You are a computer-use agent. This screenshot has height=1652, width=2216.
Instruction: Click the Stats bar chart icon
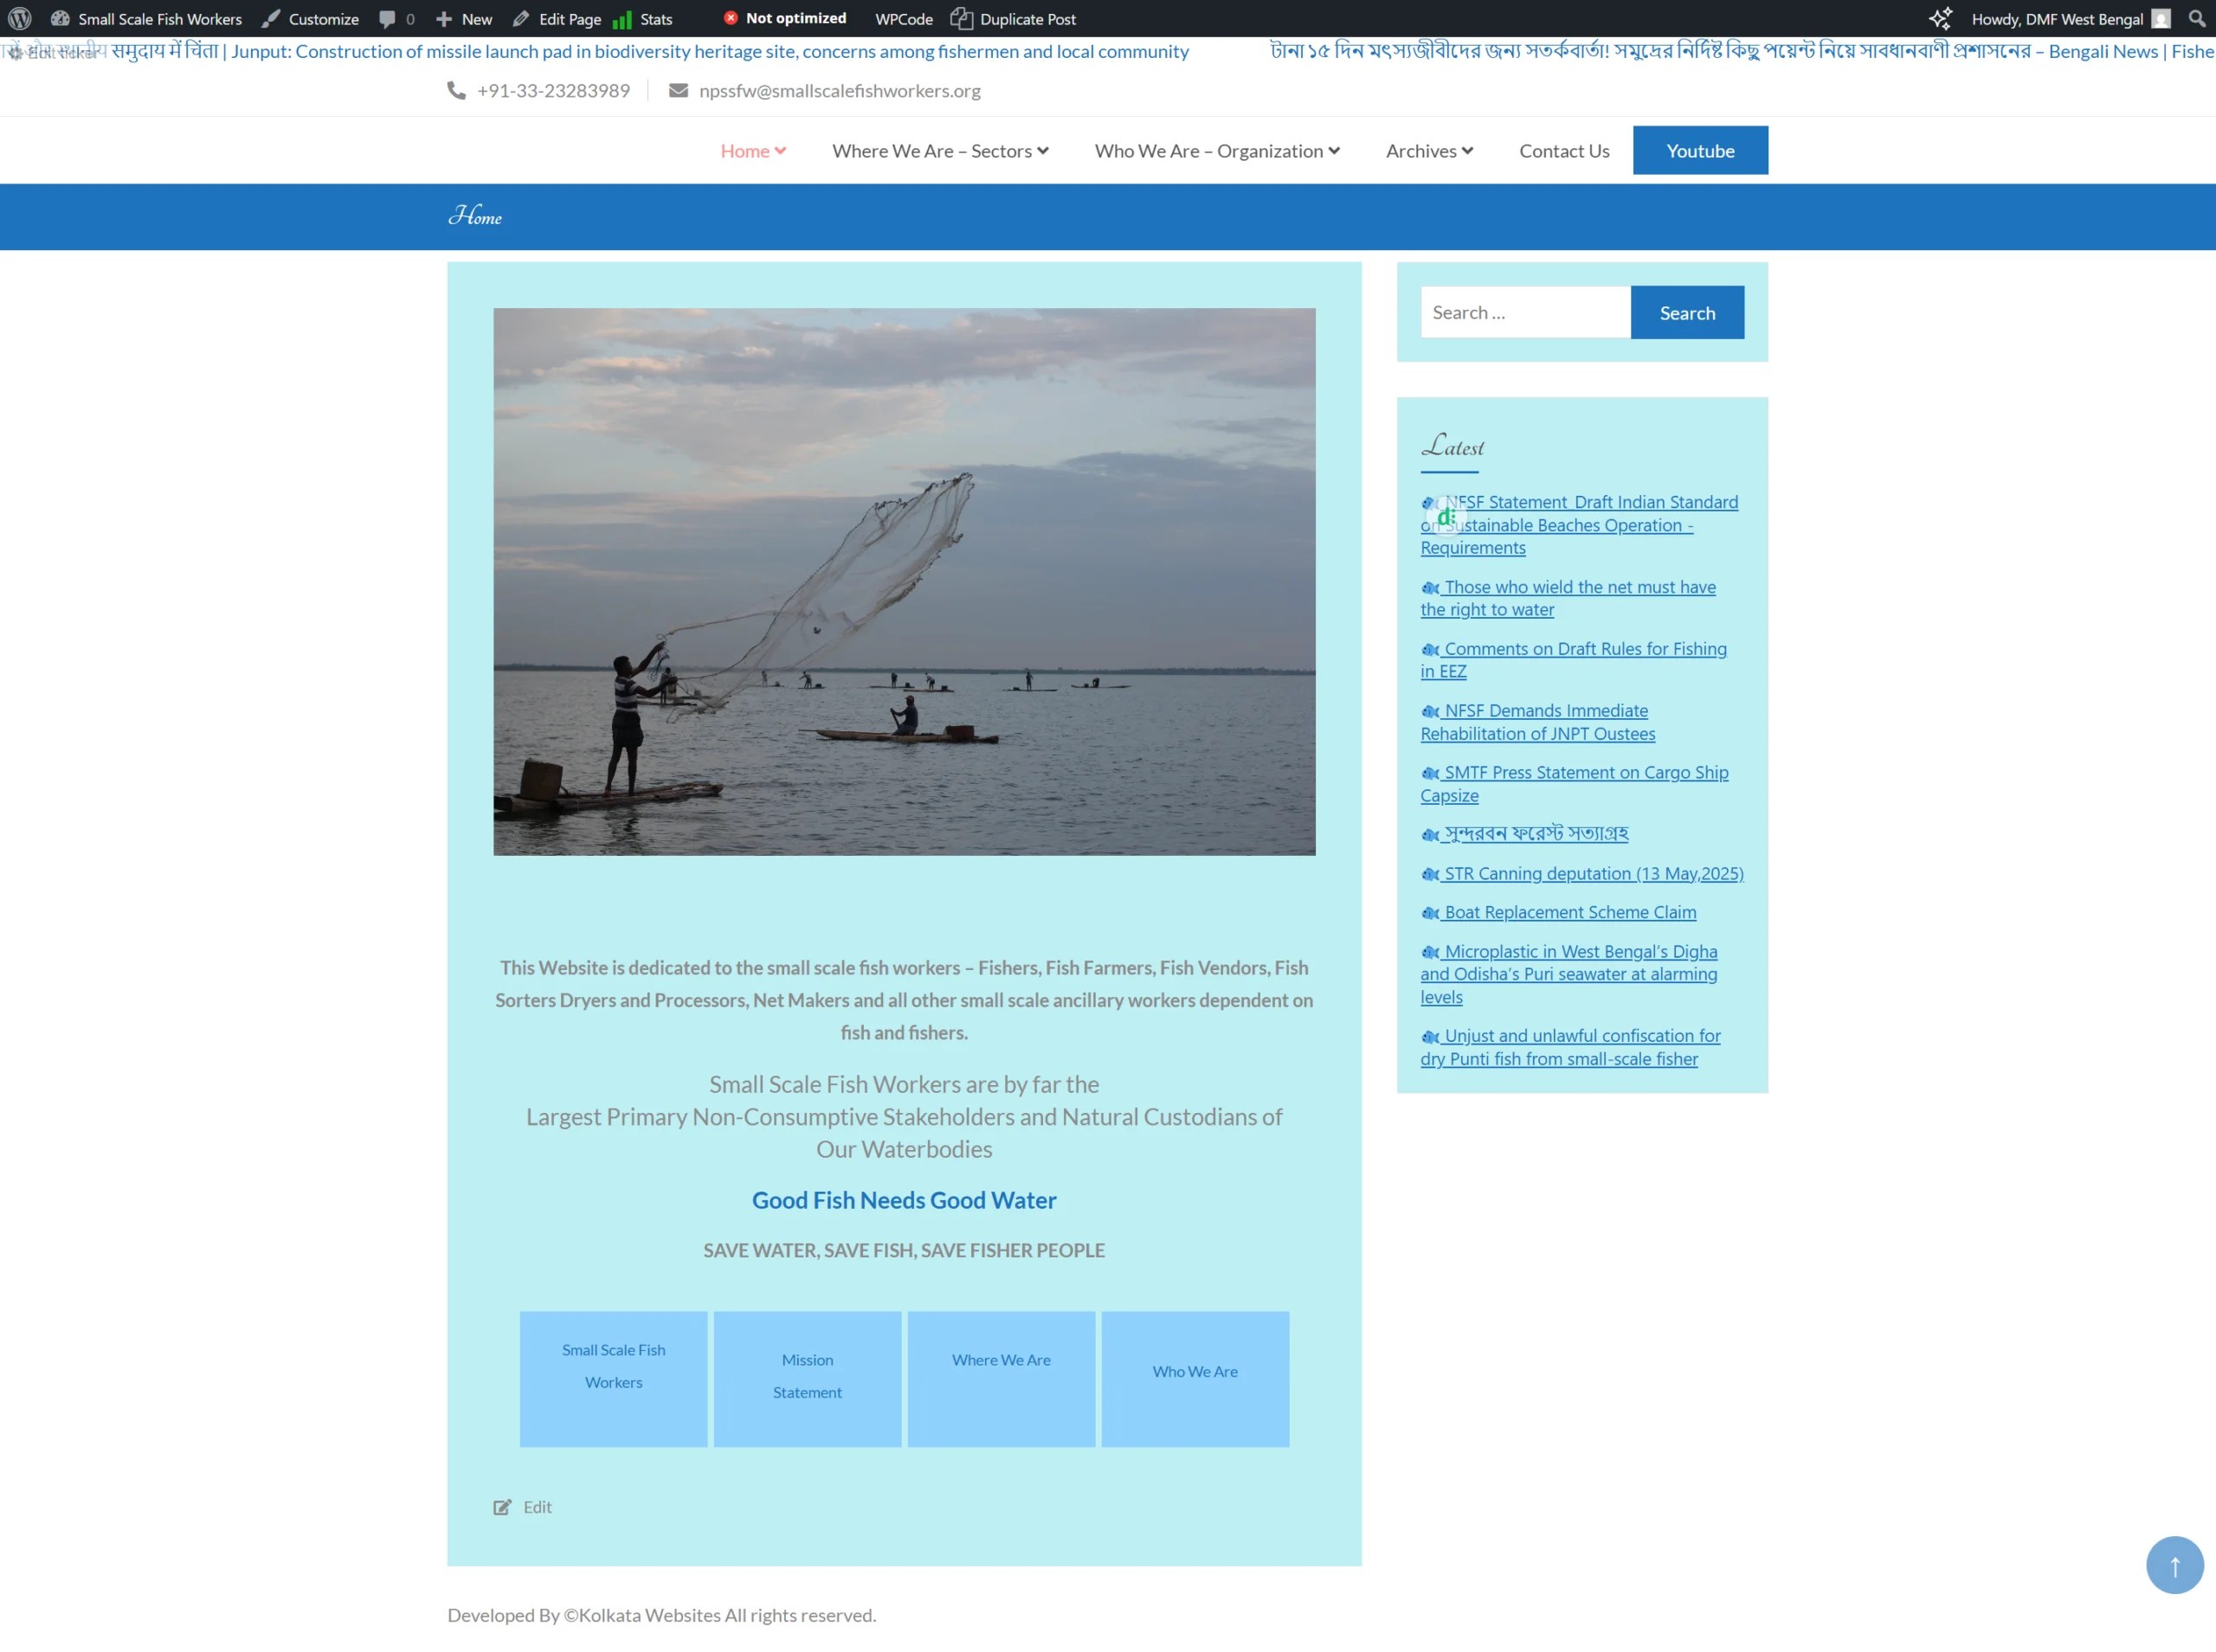click(x=622, y=19)
